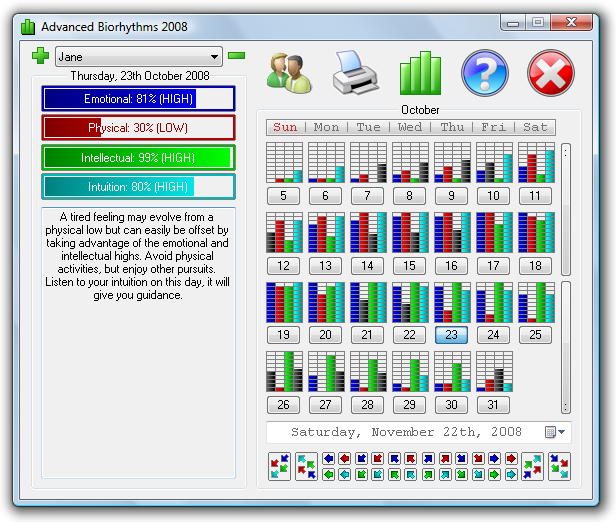The image size is (616, 522).
Task: Click the red left arrow button
Action: point(345,458)
